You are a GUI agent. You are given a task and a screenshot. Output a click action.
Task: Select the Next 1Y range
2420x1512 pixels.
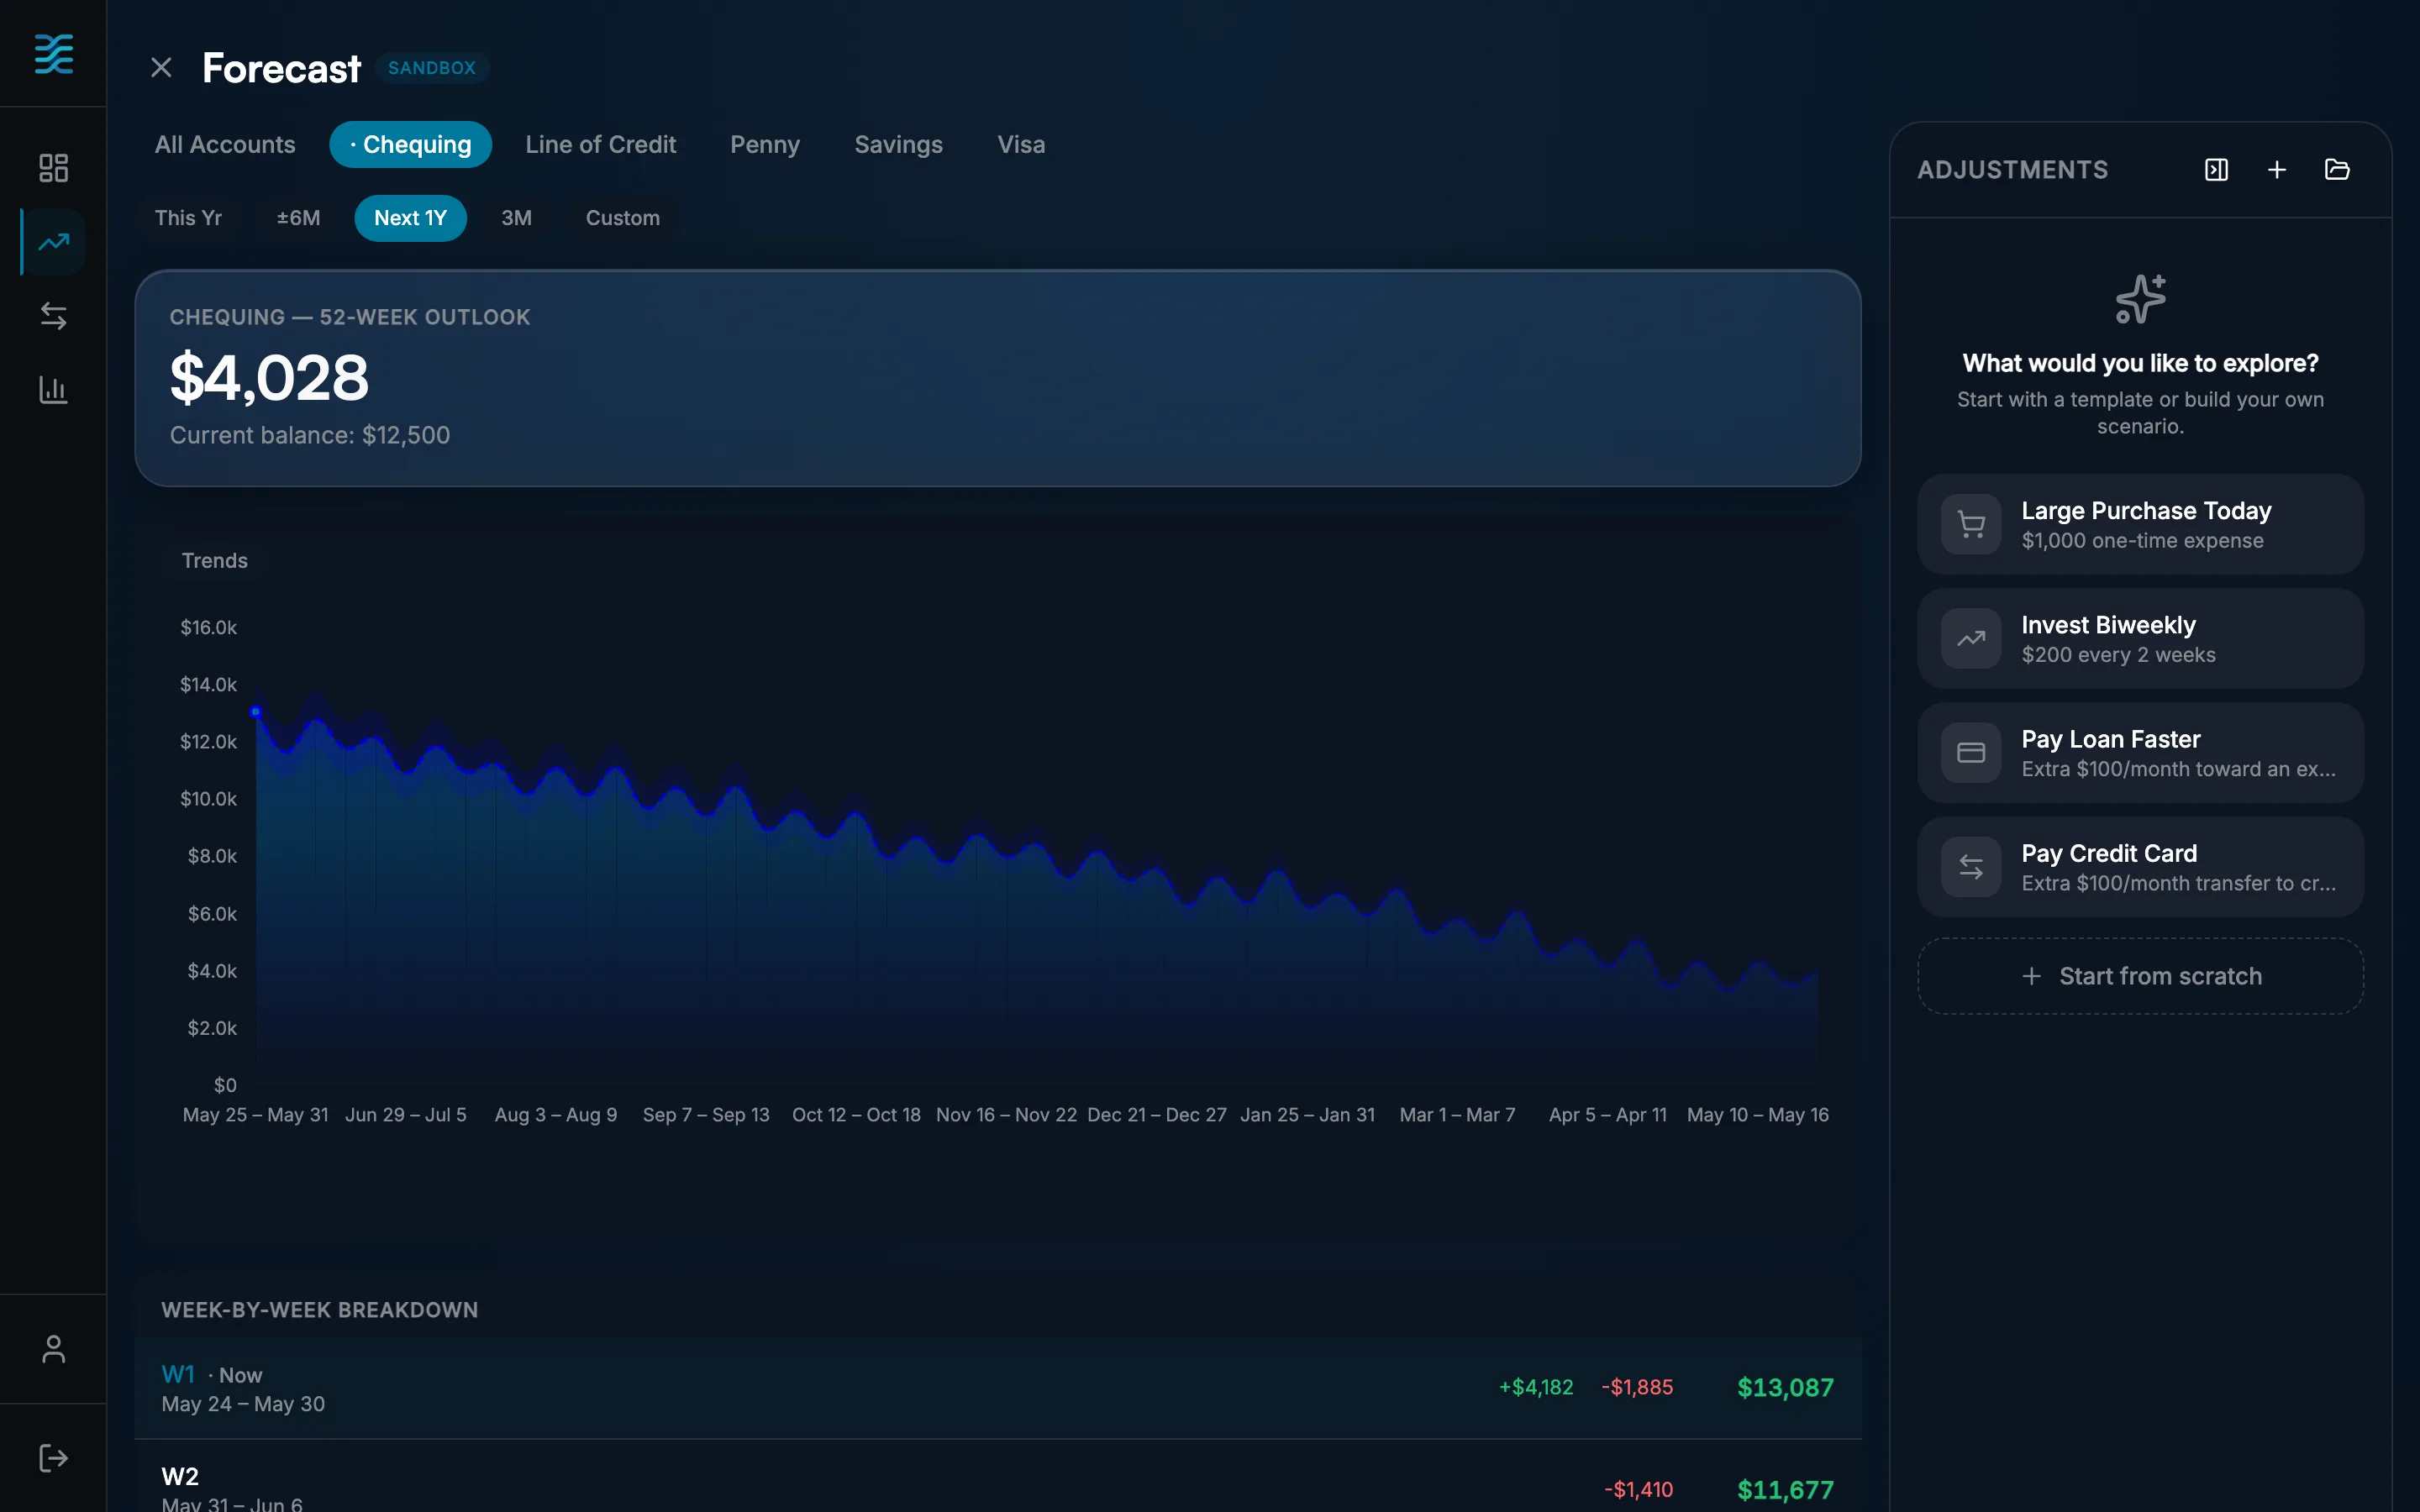(410, 218)
